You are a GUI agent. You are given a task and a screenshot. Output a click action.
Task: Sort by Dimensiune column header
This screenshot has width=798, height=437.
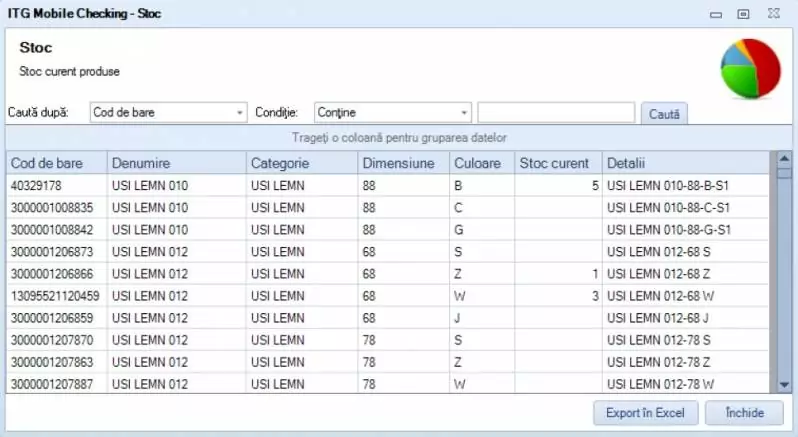tap(404, 163)
